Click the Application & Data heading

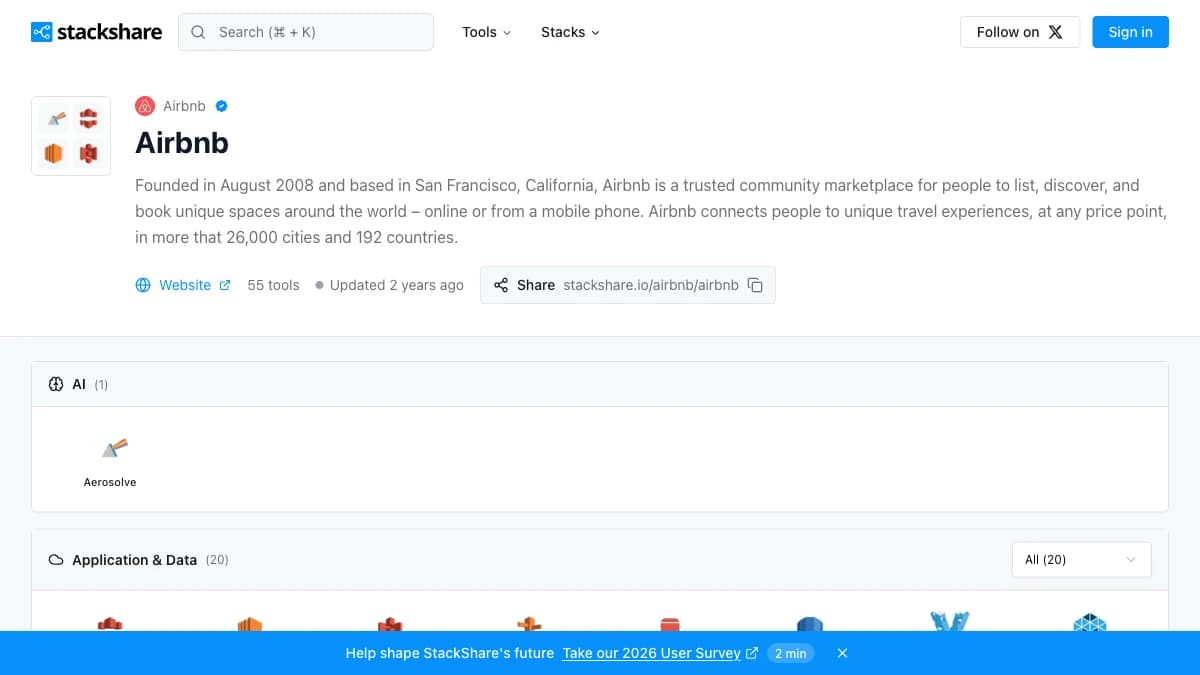(134, 560)
